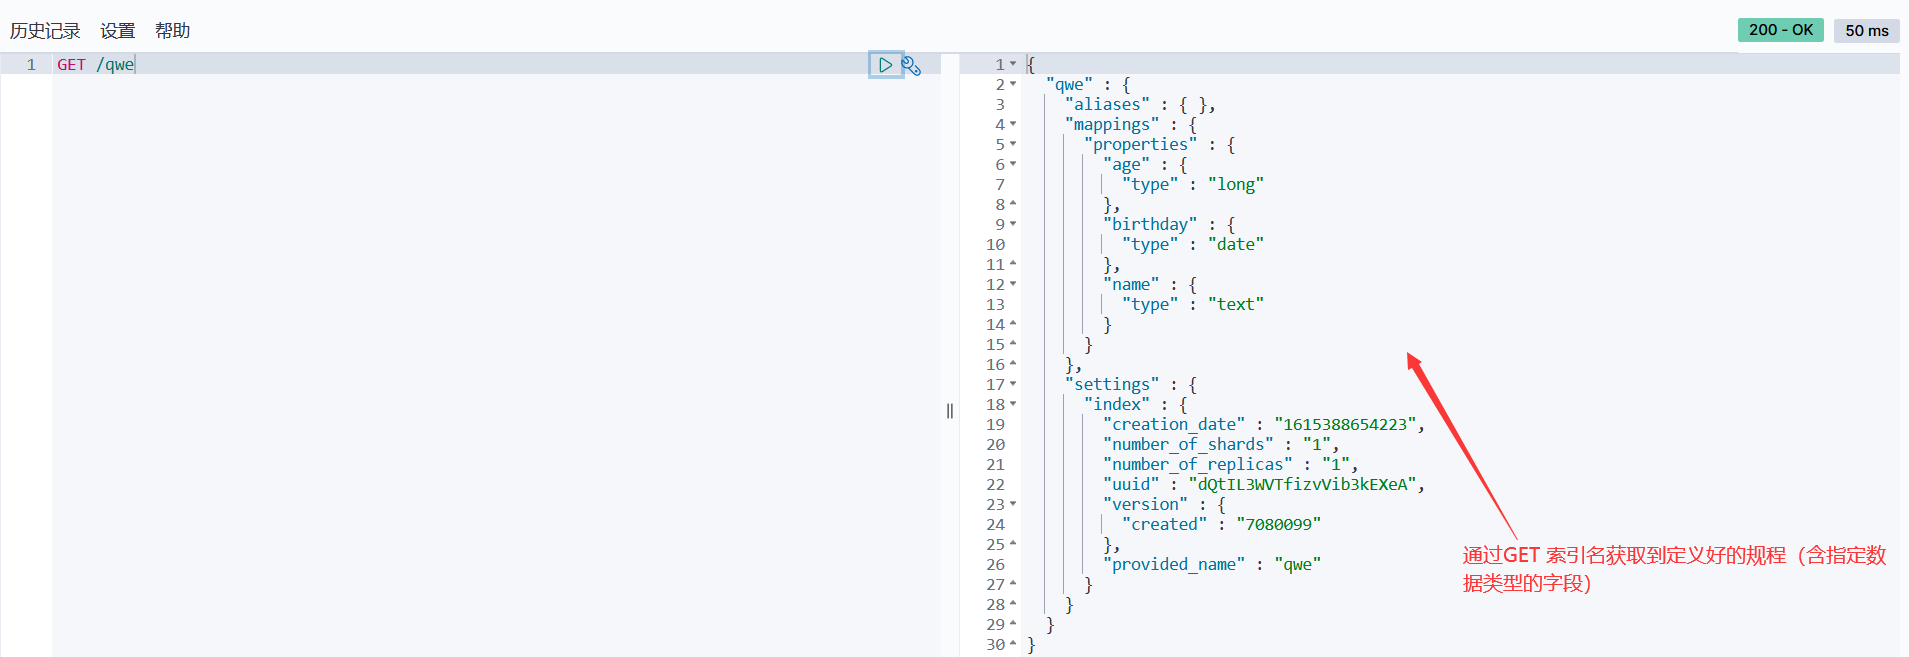This screenshot has height=657, width=1909.
Task: Collapse the "qwe" block fold arrow
Action: 1013,84
